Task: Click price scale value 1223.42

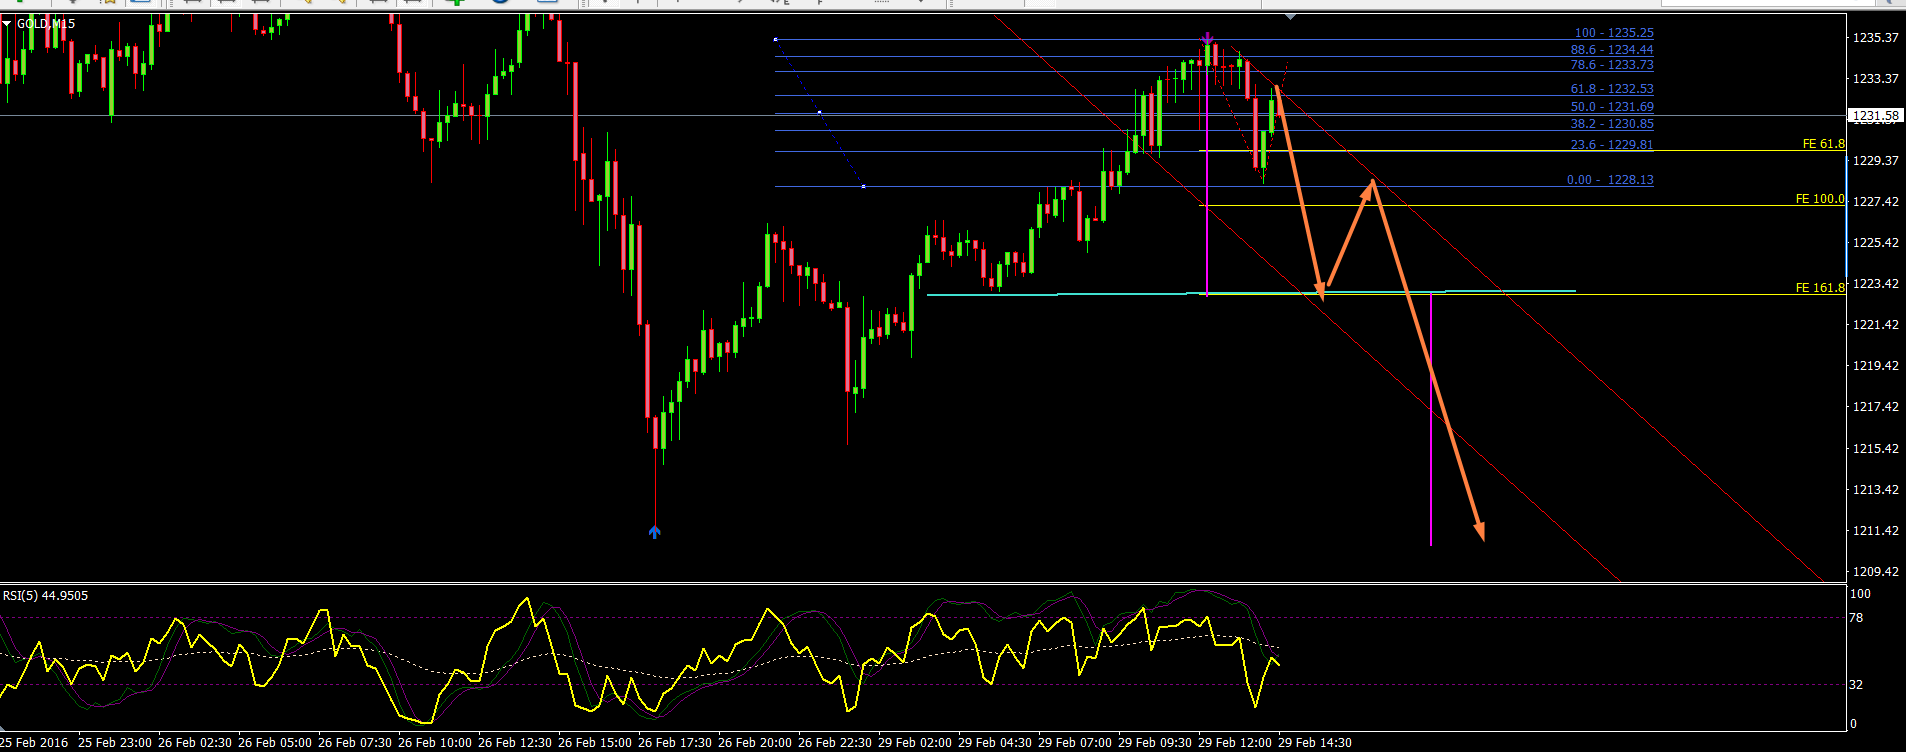Action: [1876, 284]
